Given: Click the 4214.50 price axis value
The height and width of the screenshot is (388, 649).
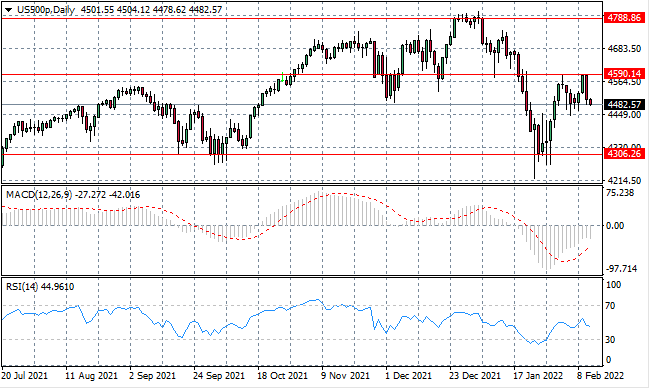Looking at the screenshot, I should point(624,181).
